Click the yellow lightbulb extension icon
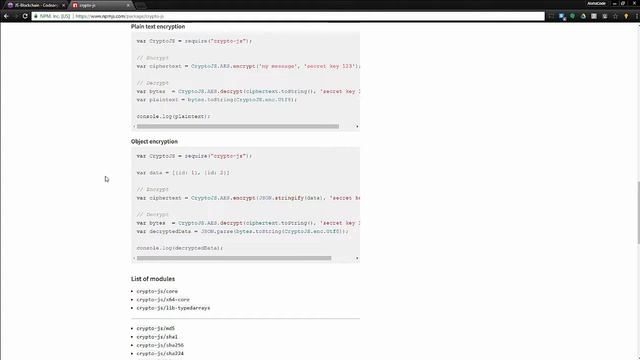This screenshot has width=640, height=360. (x=626, y=16)
